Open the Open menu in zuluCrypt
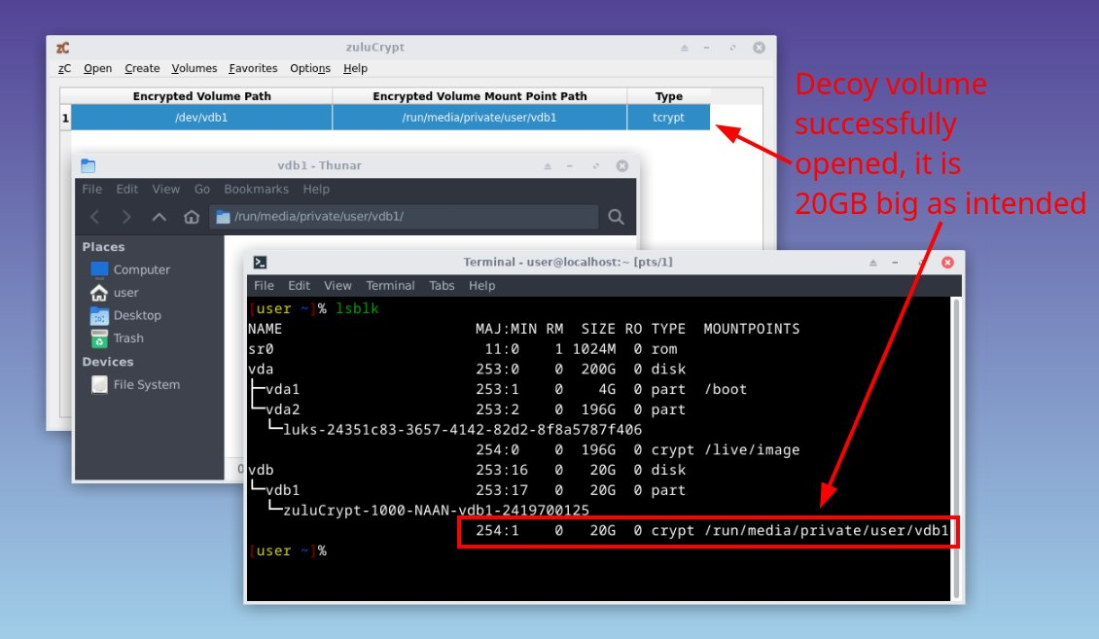Viewport: 1099px width, 639px height. [97, 69]
